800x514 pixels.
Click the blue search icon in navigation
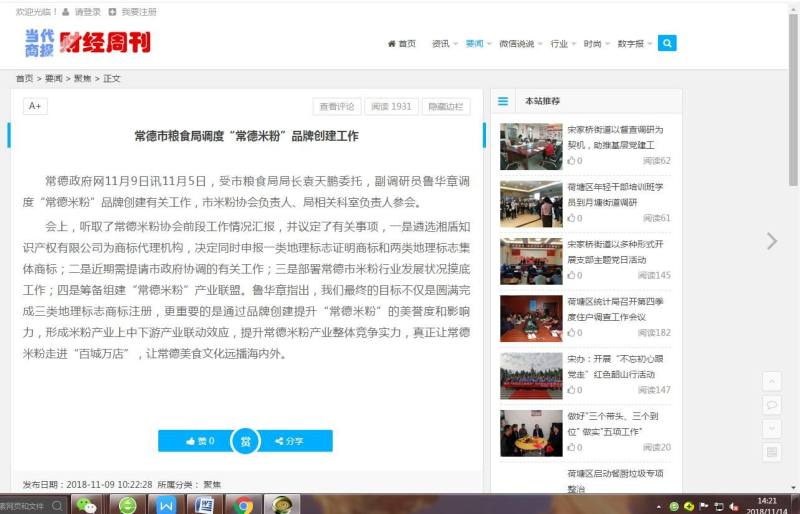click(667, 43)
